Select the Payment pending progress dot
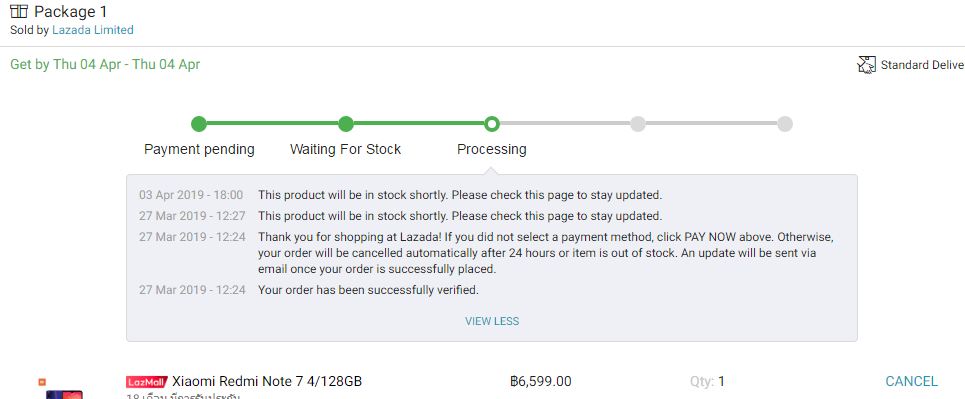965x399 pixels. click(199, 124)
